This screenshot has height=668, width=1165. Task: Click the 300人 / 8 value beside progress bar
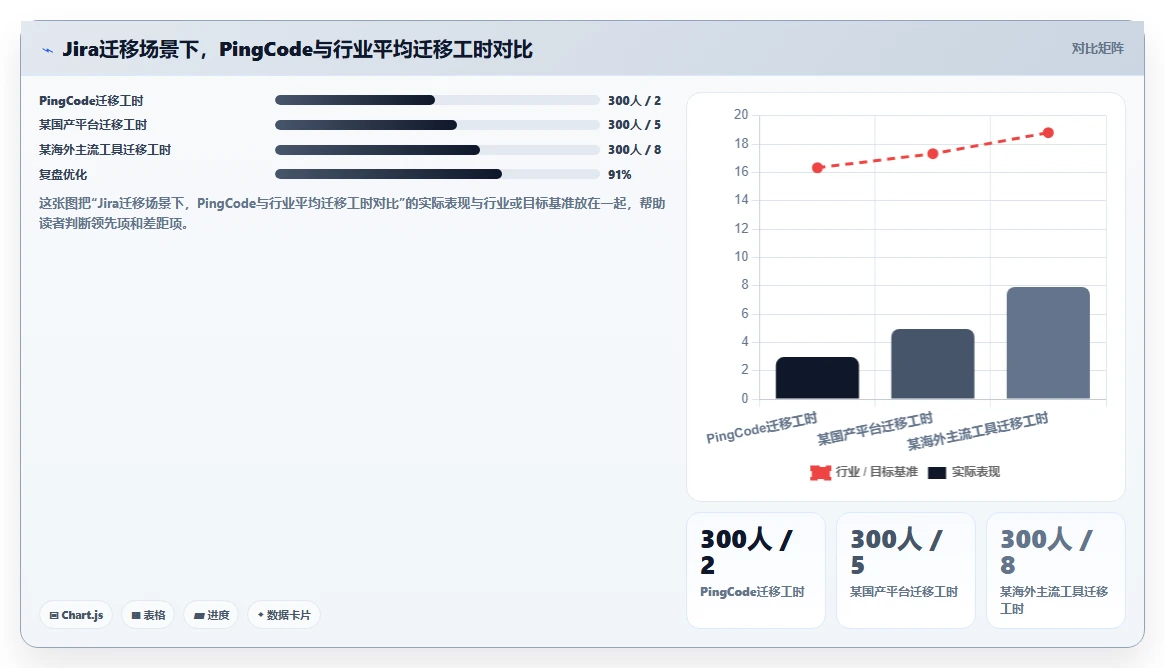[x=635, y=150]
